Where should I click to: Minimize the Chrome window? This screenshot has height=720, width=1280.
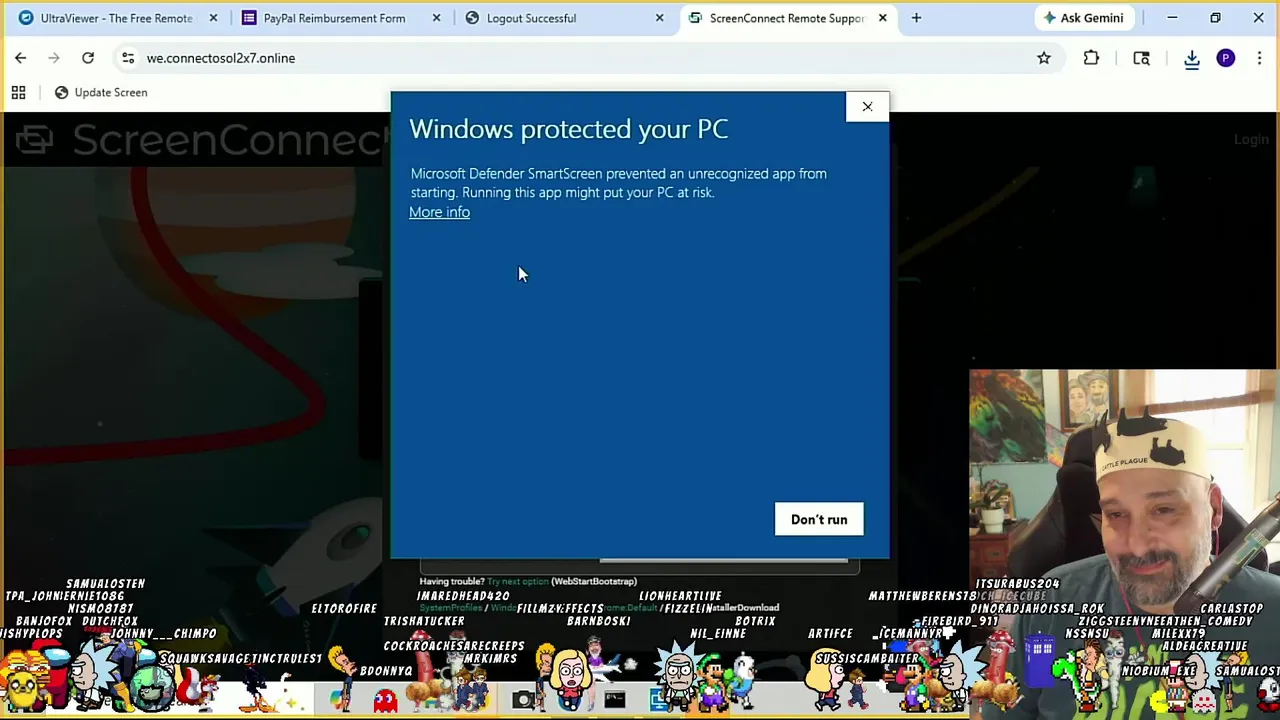(x=1172, y=18)
